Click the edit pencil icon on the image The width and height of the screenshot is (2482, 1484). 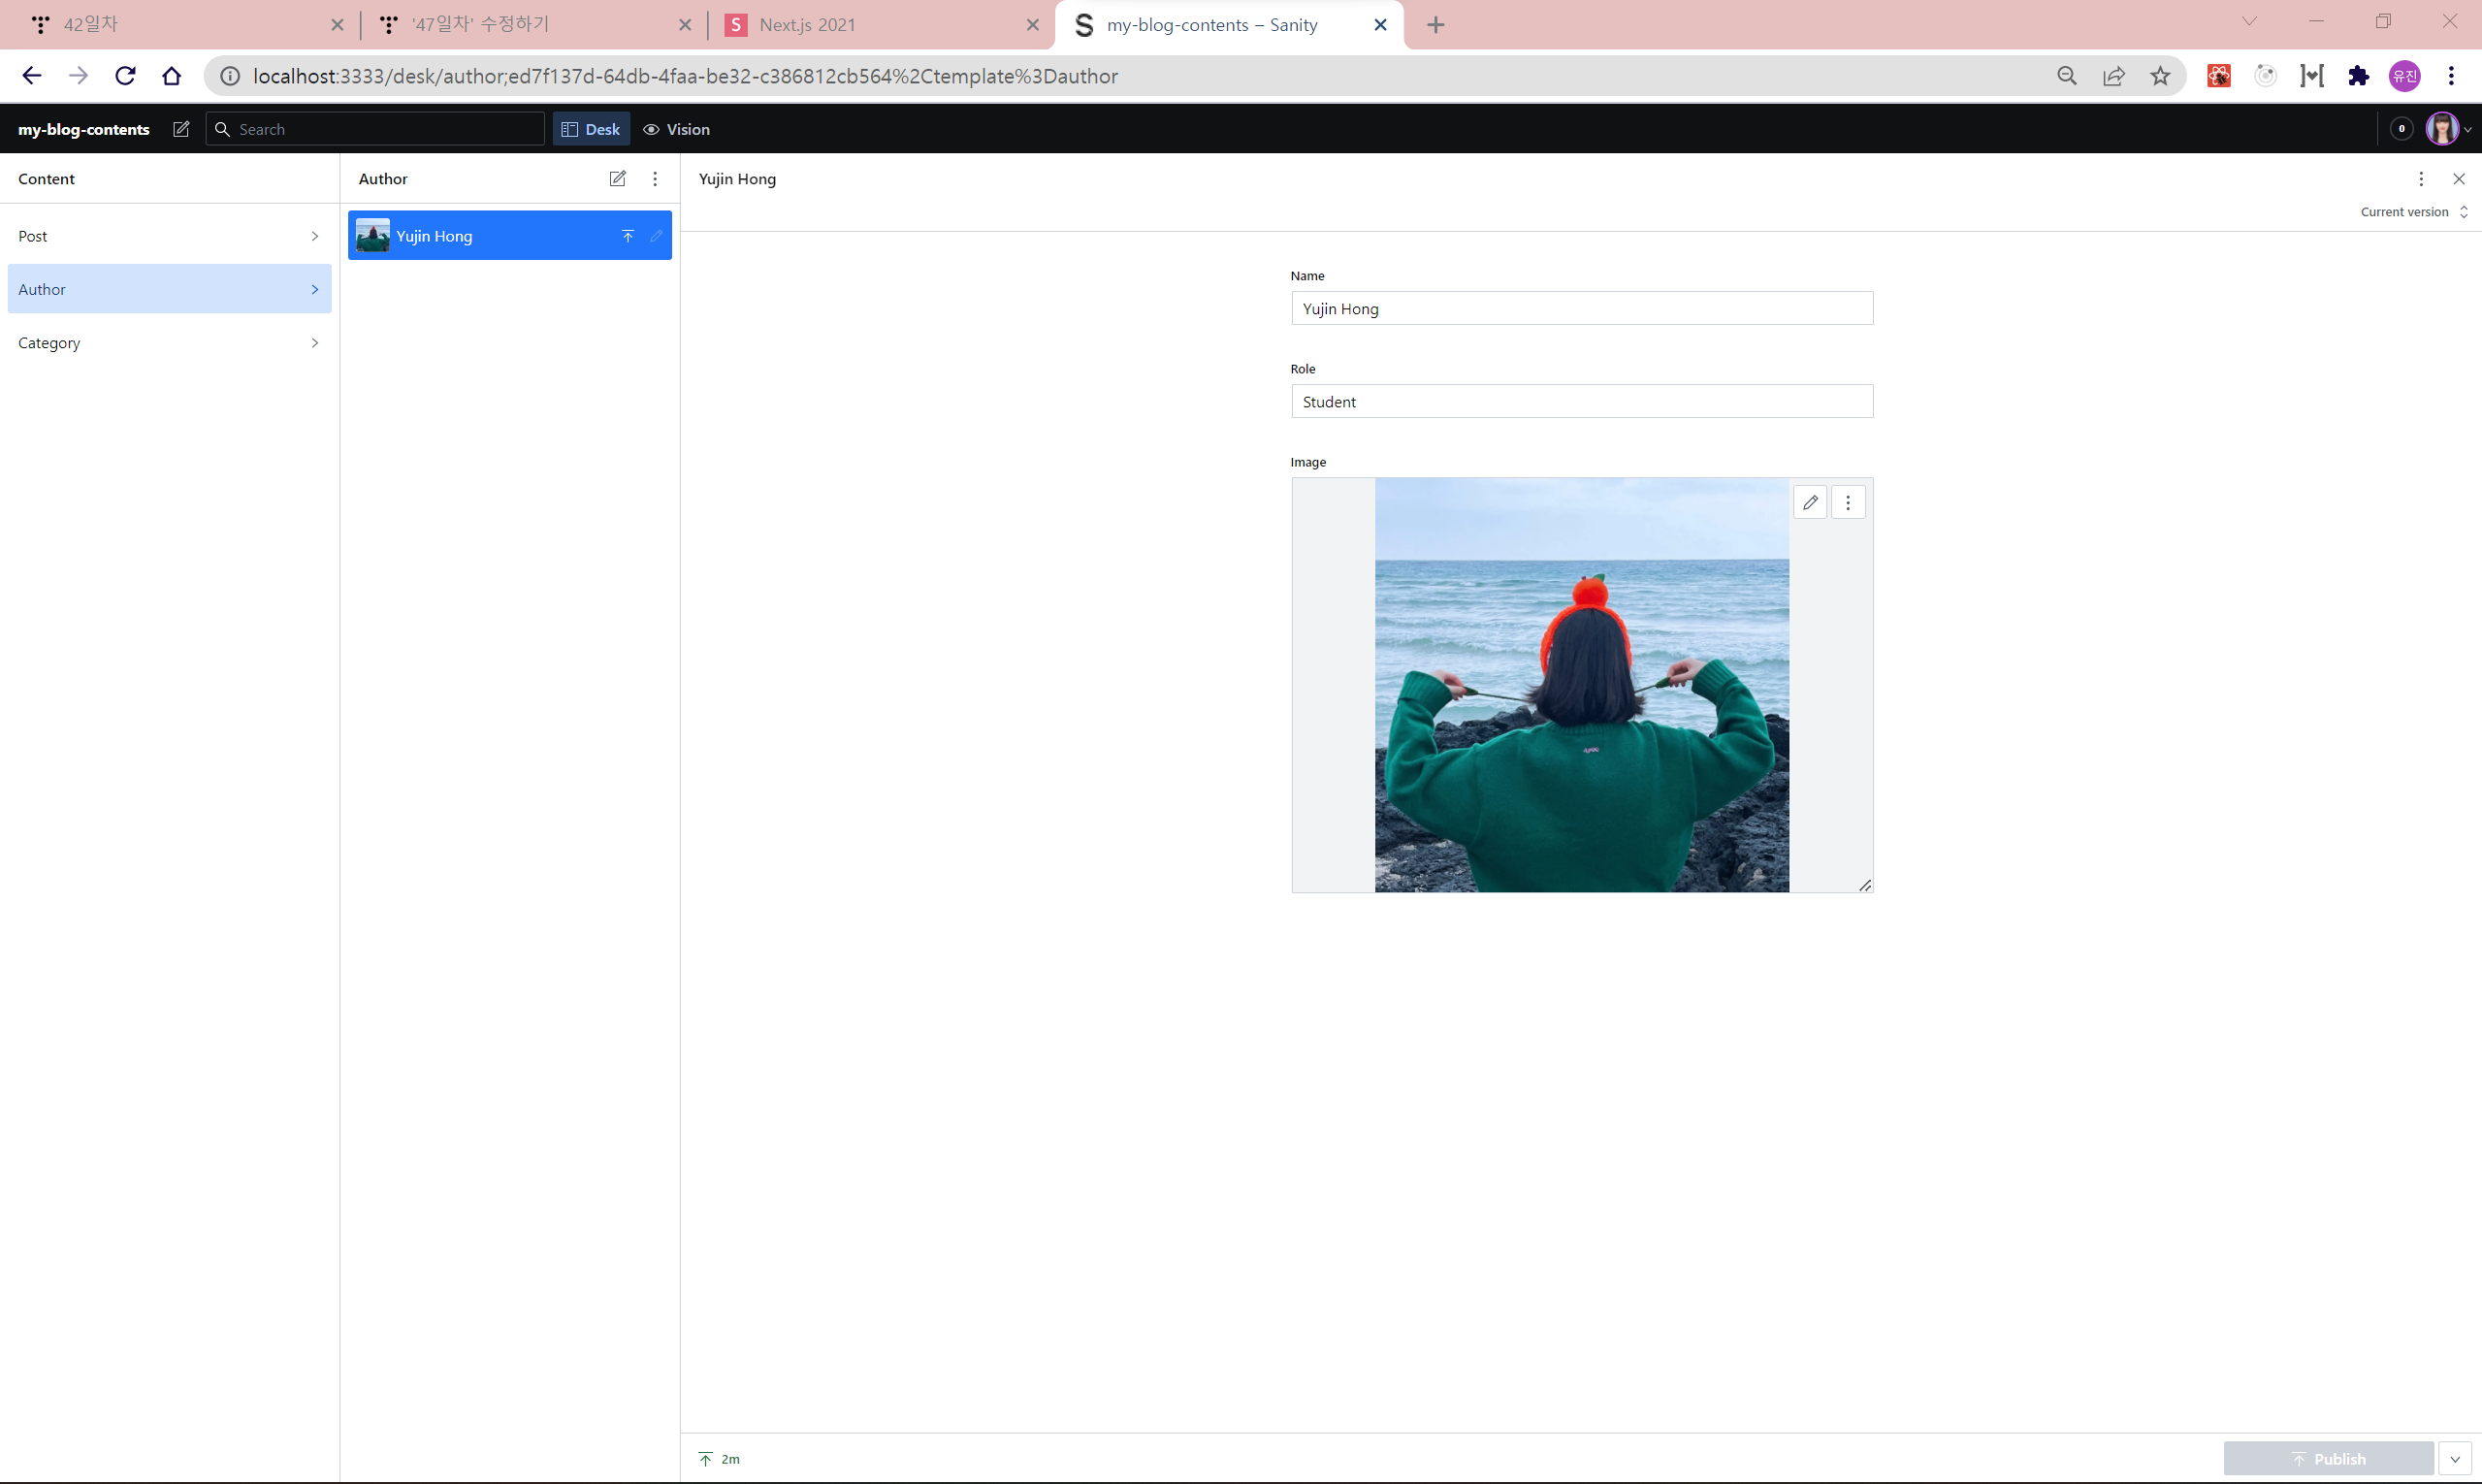(1809, 502)
